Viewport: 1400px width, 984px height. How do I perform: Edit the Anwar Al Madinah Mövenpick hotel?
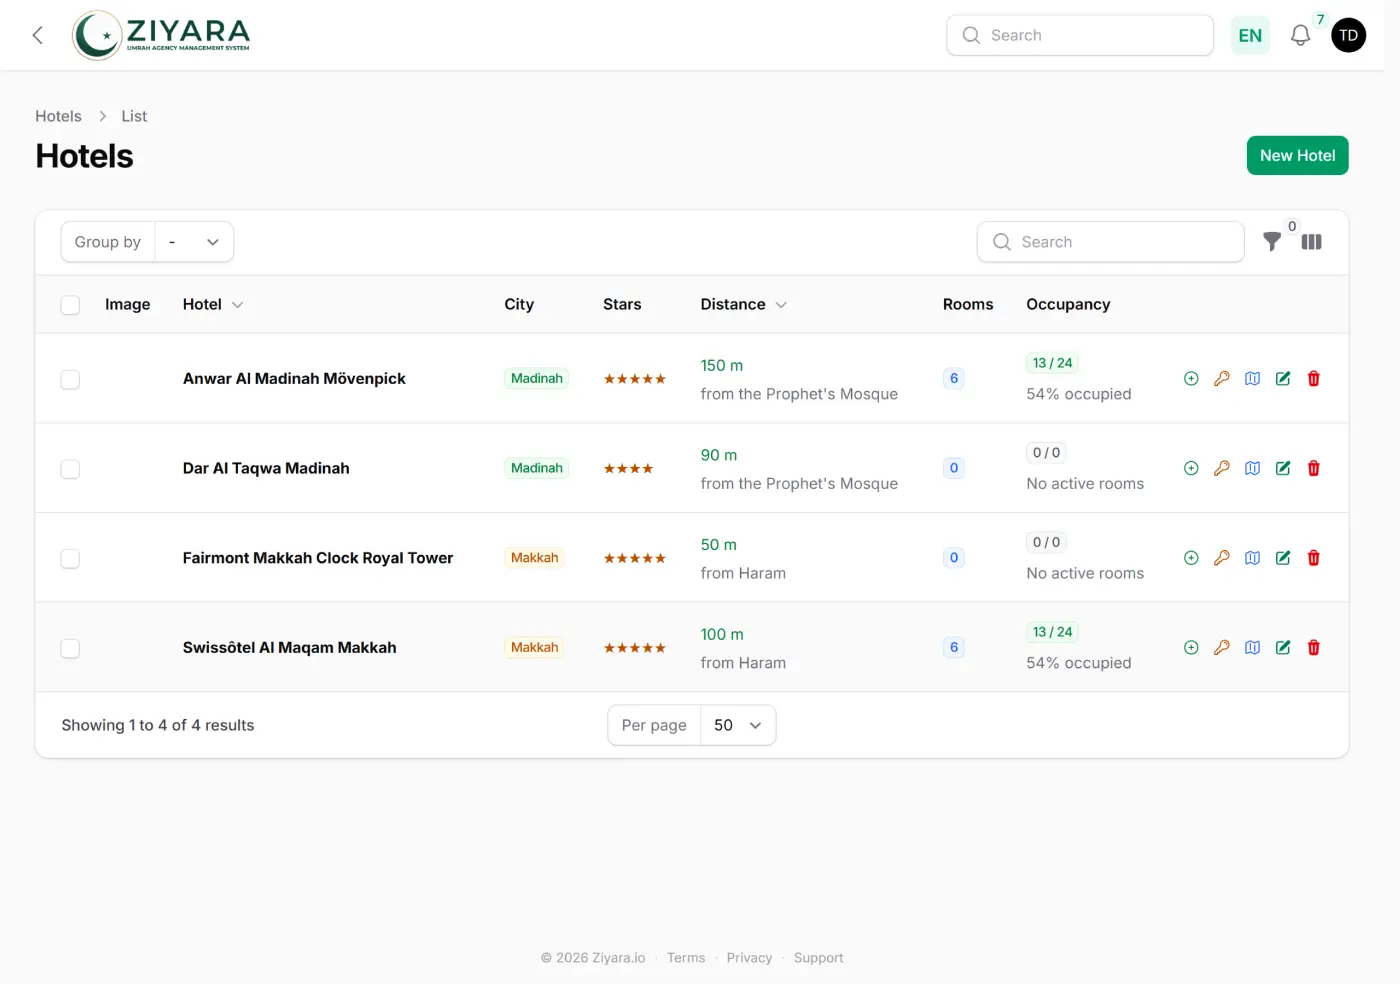[1283, 379]
